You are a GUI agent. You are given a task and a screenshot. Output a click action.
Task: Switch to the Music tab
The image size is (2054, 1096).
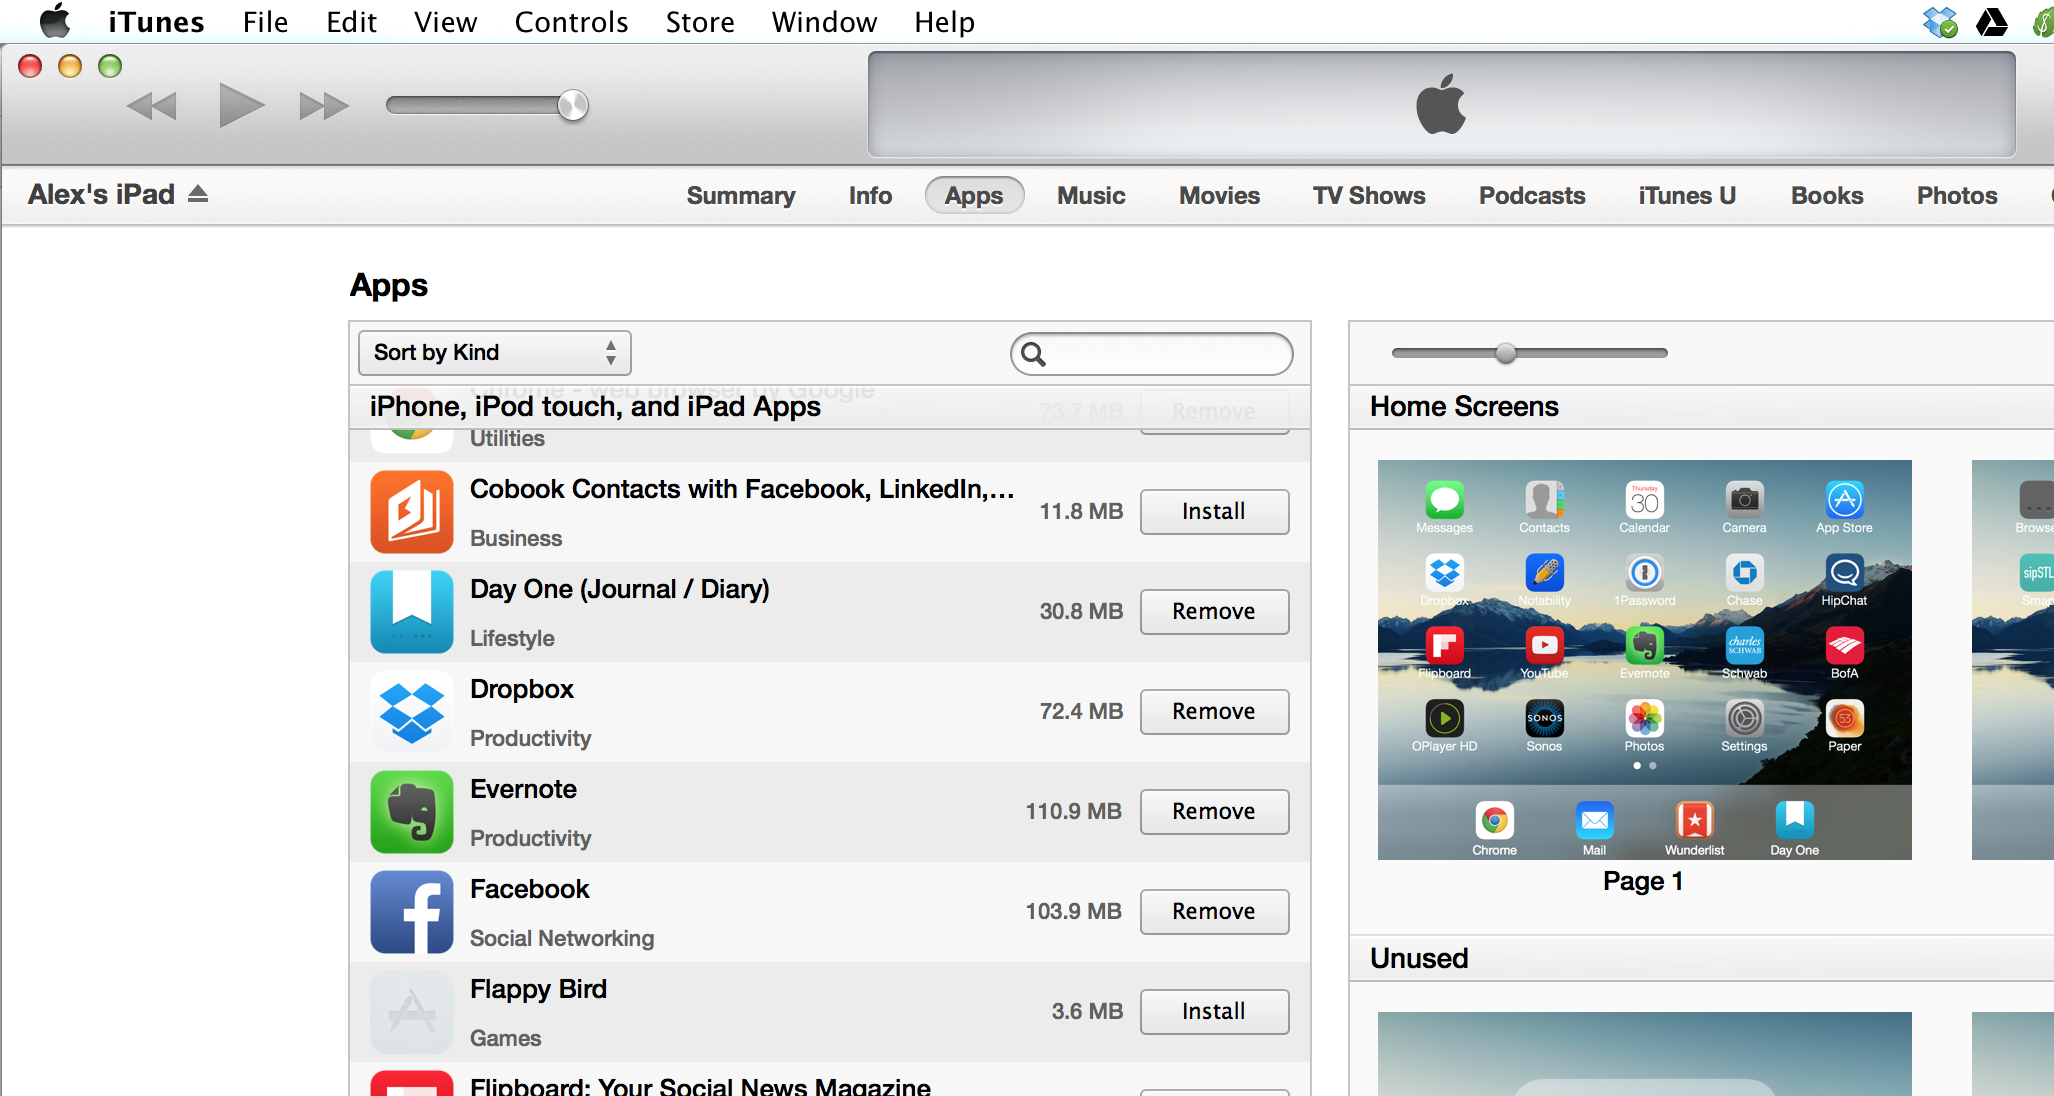[1091, 196]
